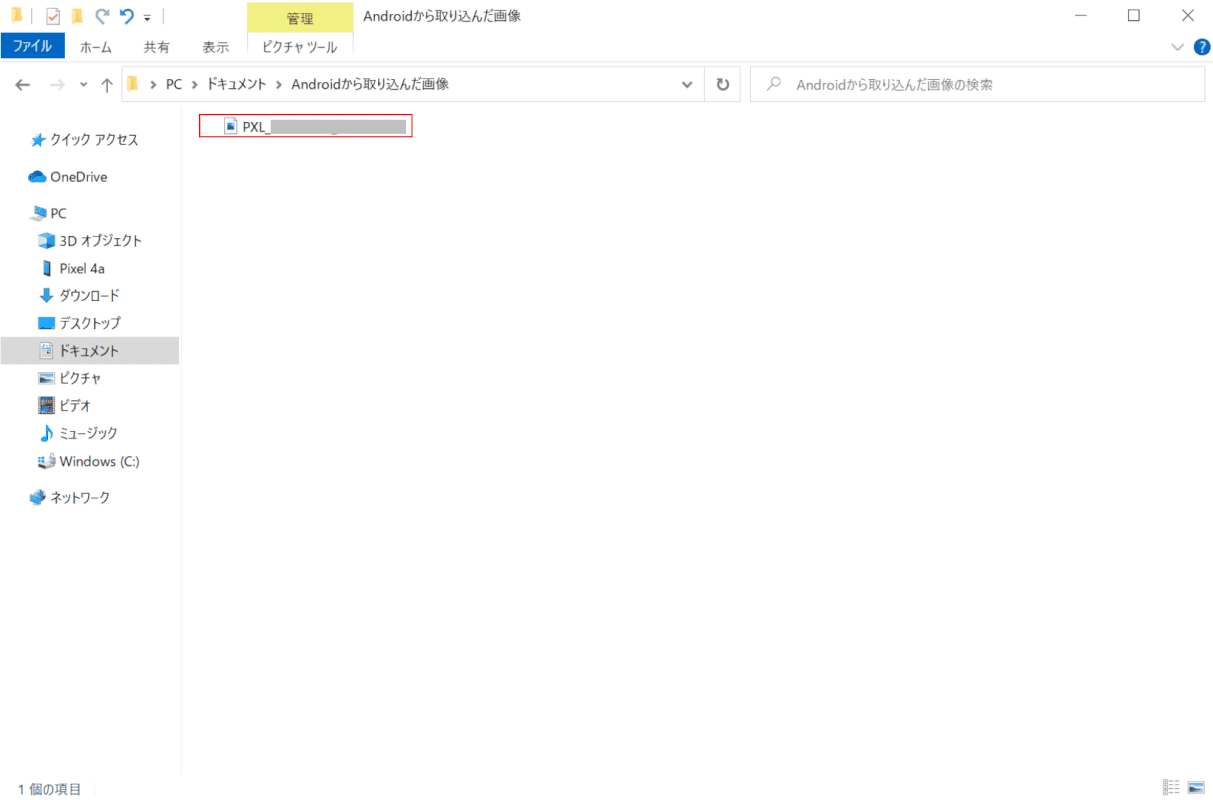
Task: Select Windows (C:) drive
Action: click(x=89, y=461)
